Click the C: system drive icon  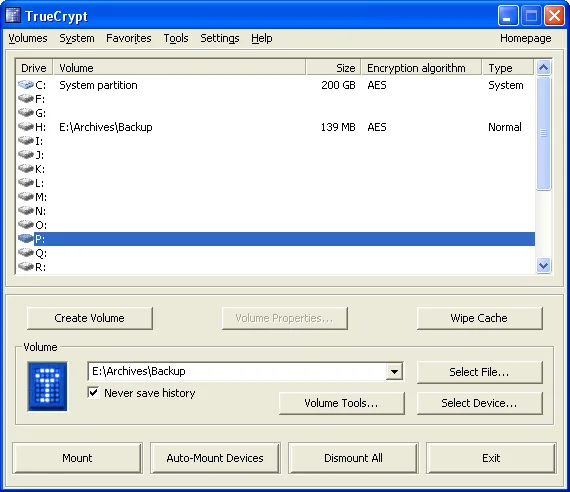tap(26, 85)
